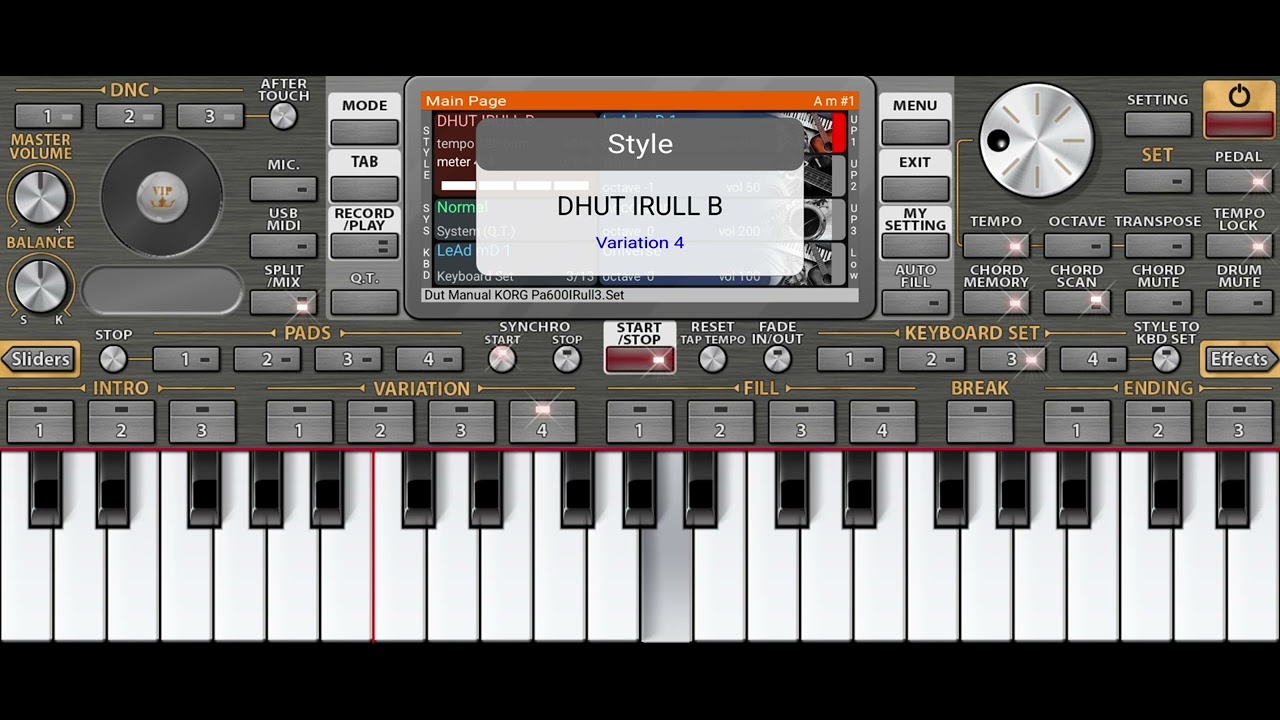Toggle the Auto Fill button
The image size is (1280, 720).
click(915, 302)
